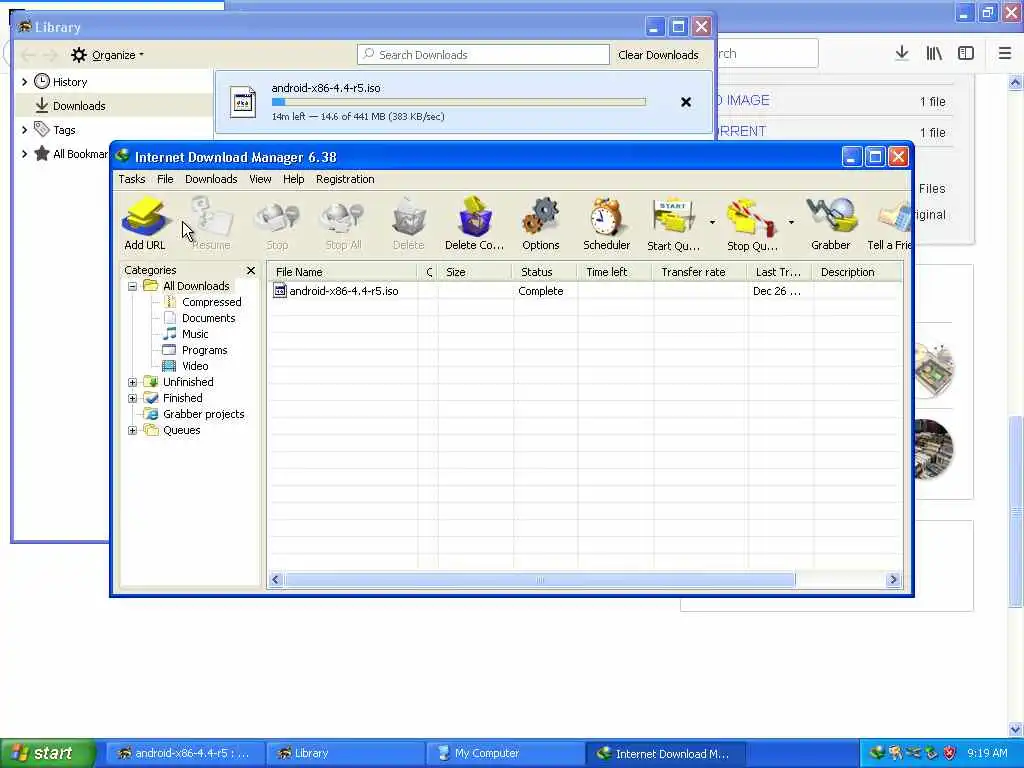Collapse the All Downloads tree node

point(133,286)
